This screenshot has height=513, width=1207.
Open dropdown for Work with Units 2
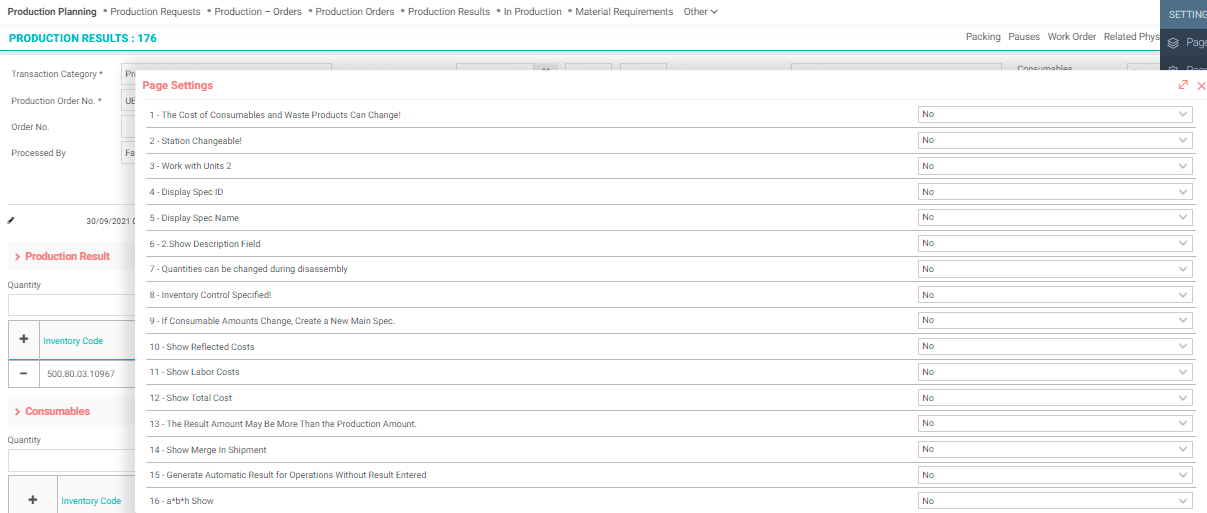click(1055, 166)
